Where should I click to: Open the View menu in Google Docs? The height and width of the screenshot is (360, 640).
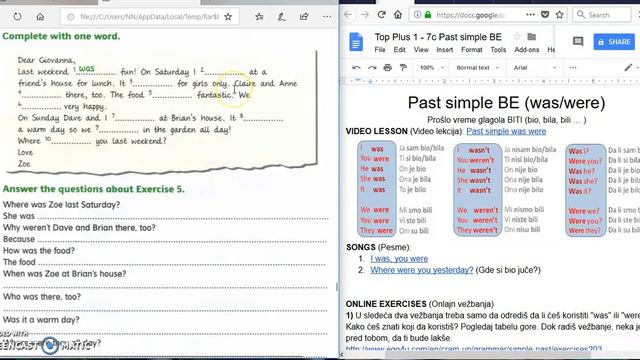[x=421, y=50]
